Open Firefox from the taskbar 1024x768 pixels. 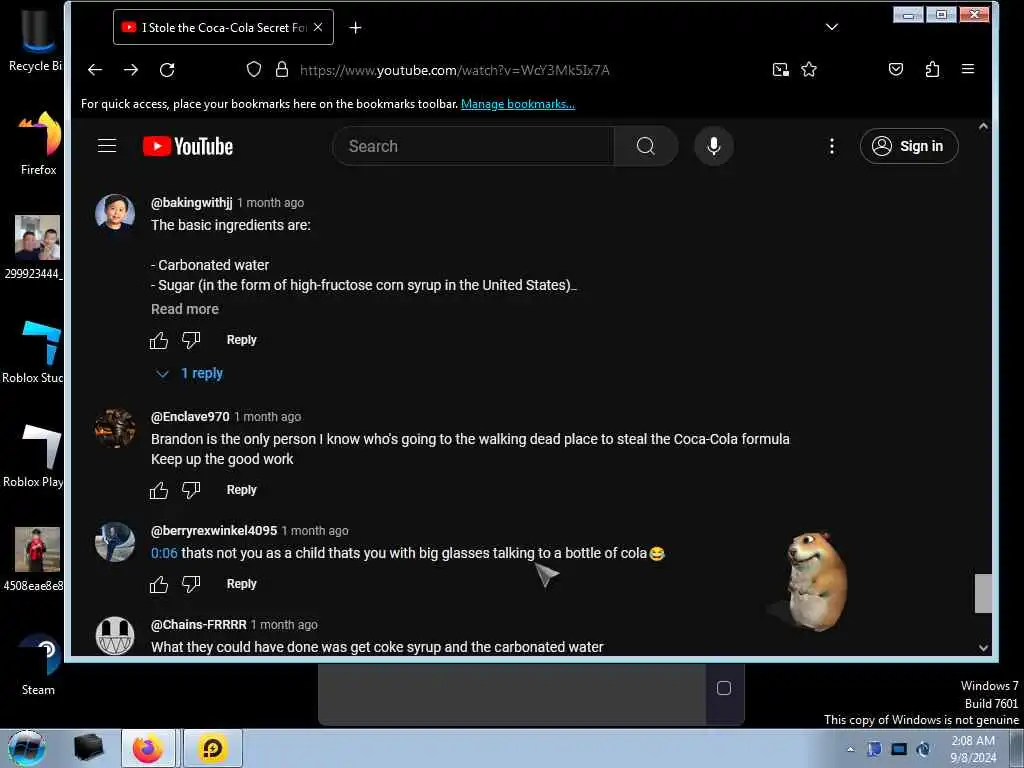tap(148, 748)
